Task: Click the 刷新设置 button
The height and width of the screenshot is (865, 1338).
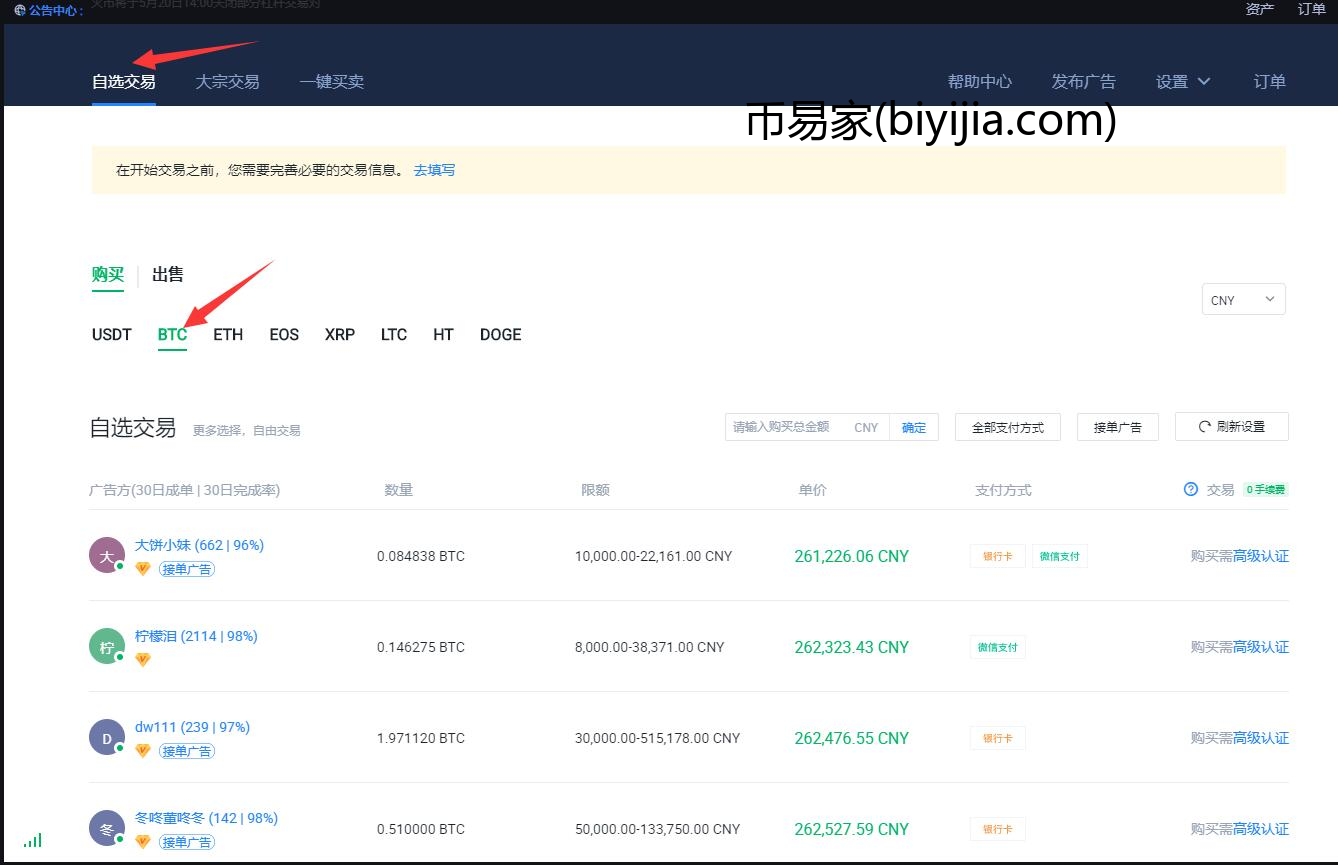Action: click(1231, 427)
